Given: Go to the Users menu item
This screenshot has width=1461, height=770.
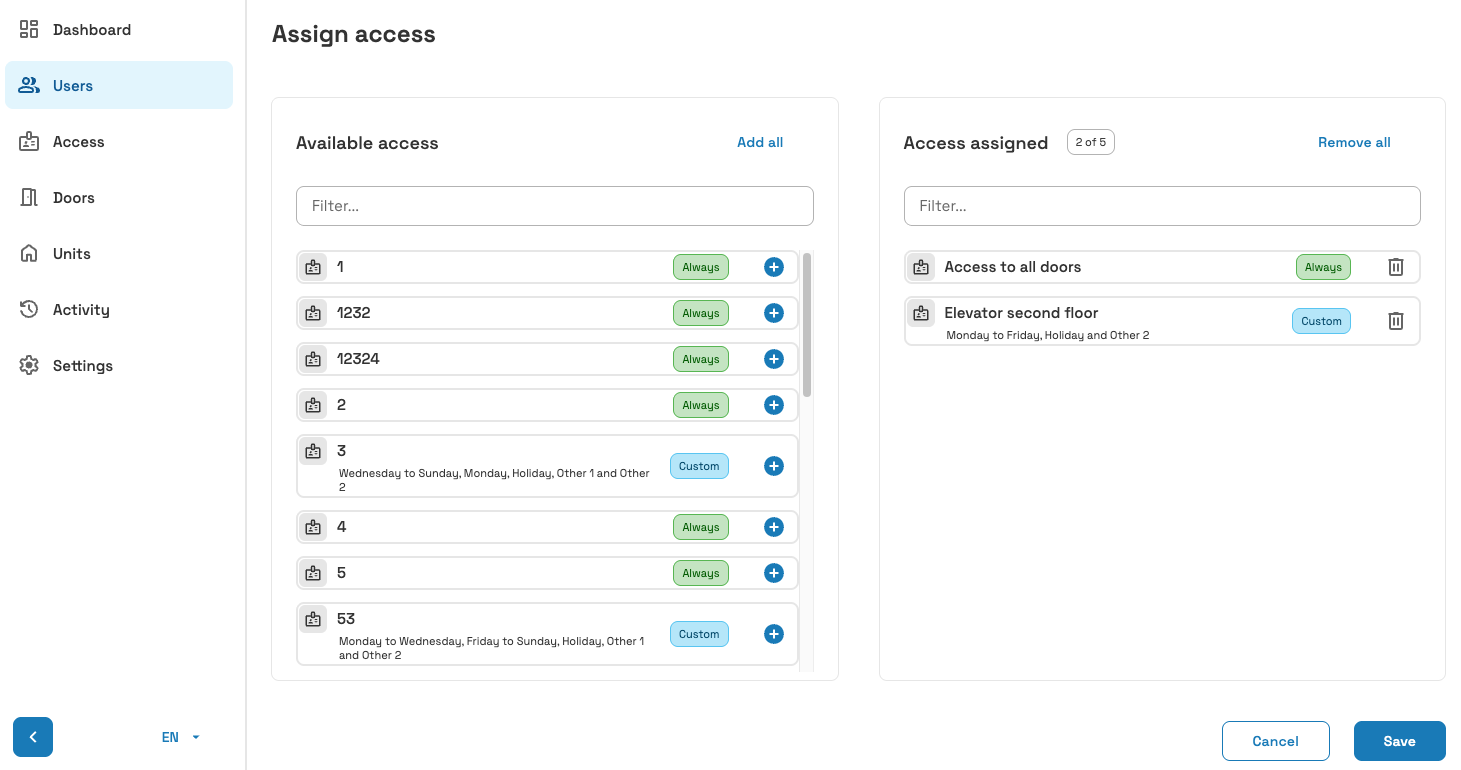Looking at the screenshot, I should click(119, 86).
